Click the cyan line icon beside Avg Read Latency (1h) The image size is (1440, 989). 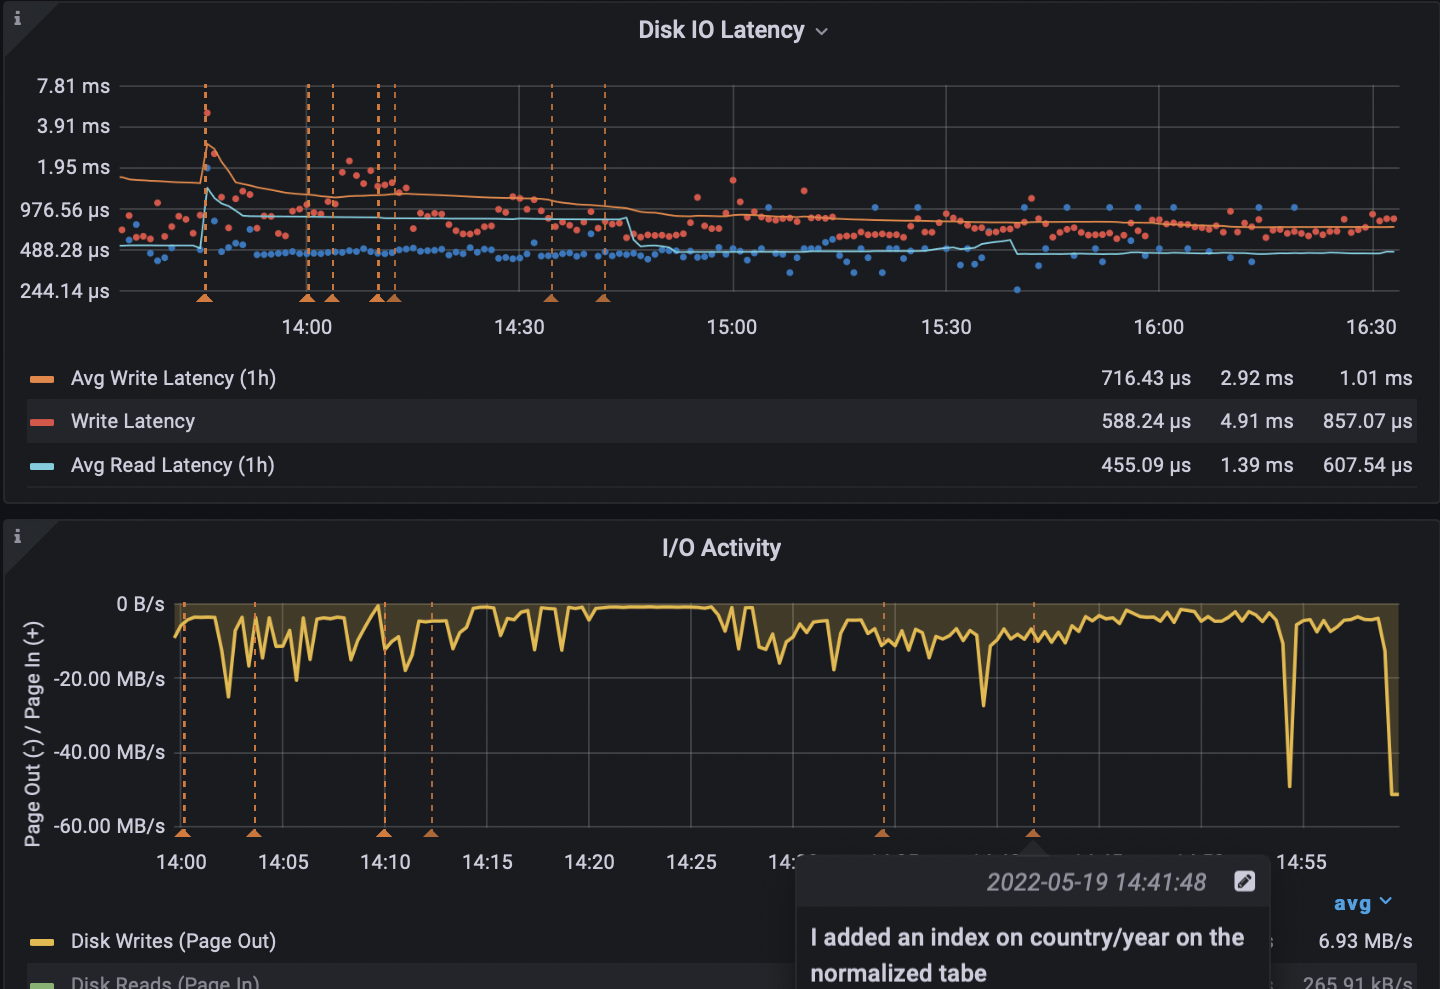[42, 465]
